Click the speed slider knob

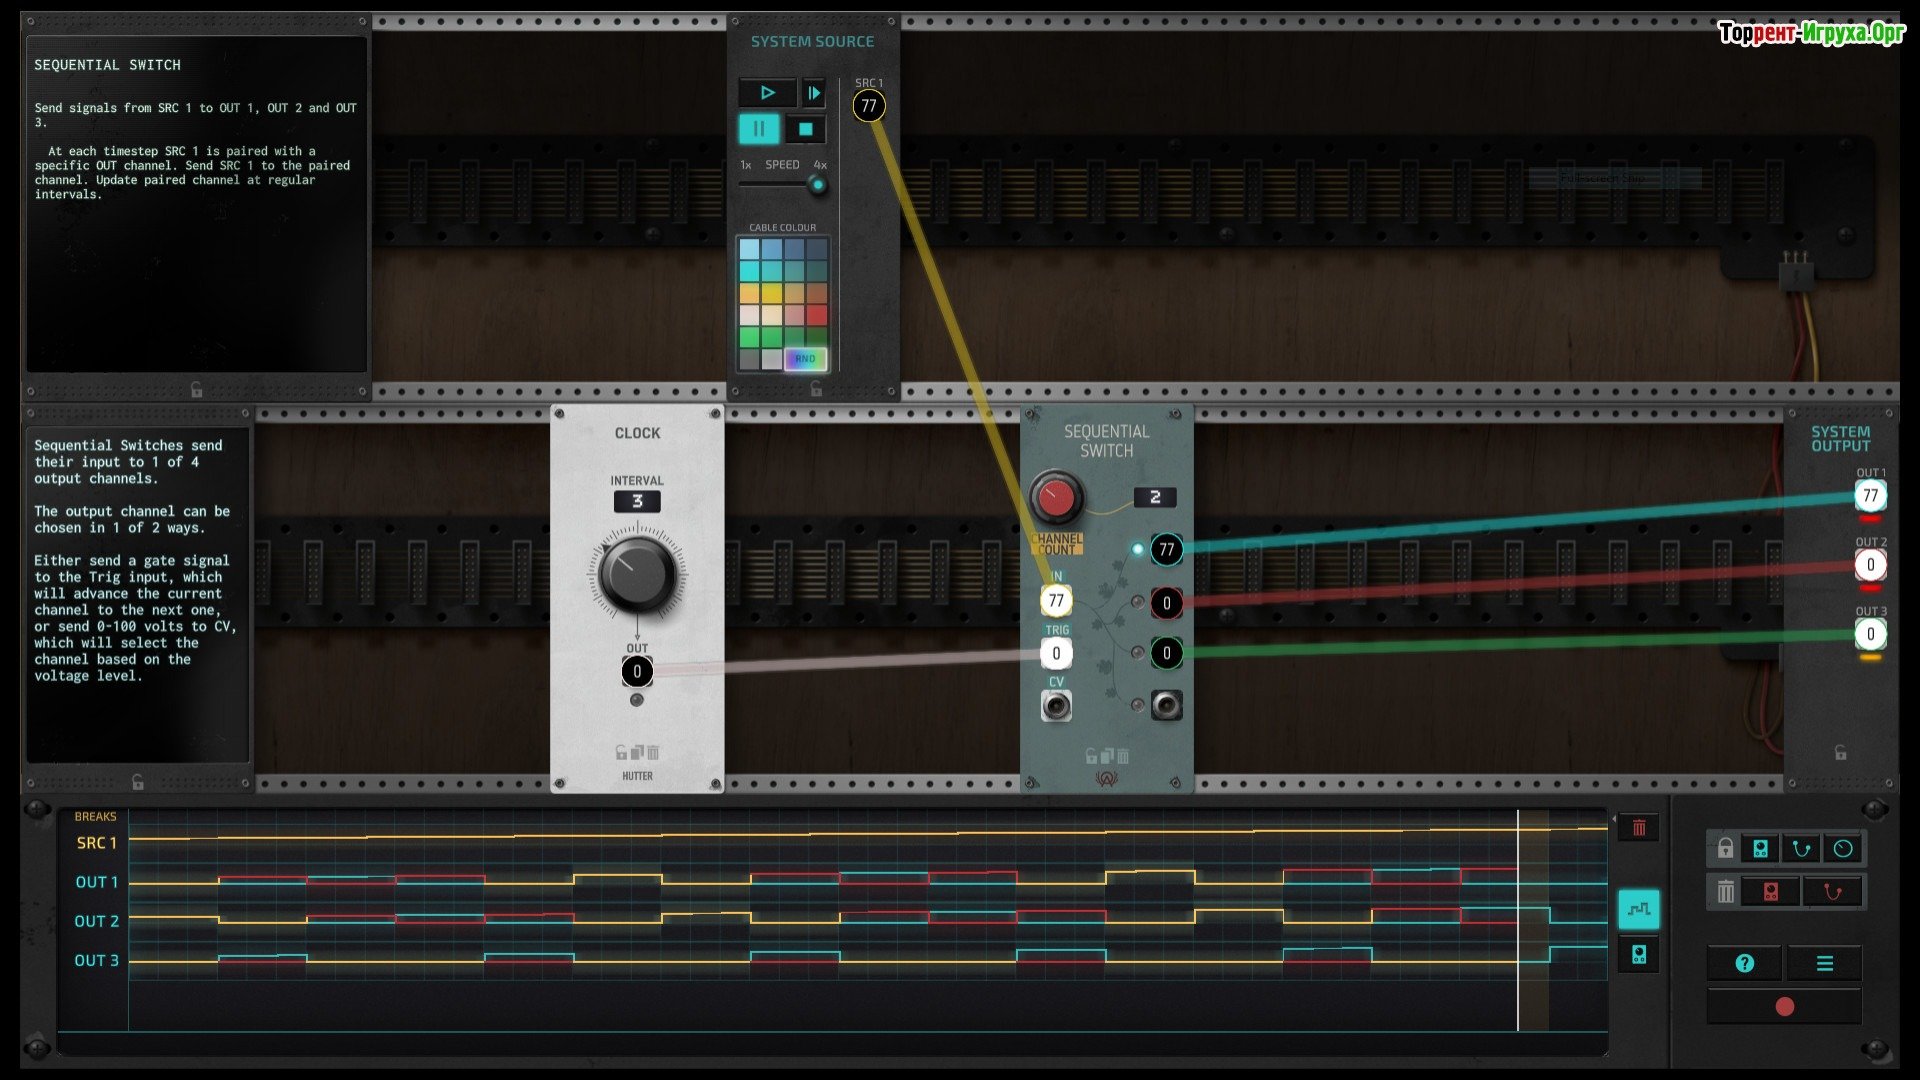point(817,185)
